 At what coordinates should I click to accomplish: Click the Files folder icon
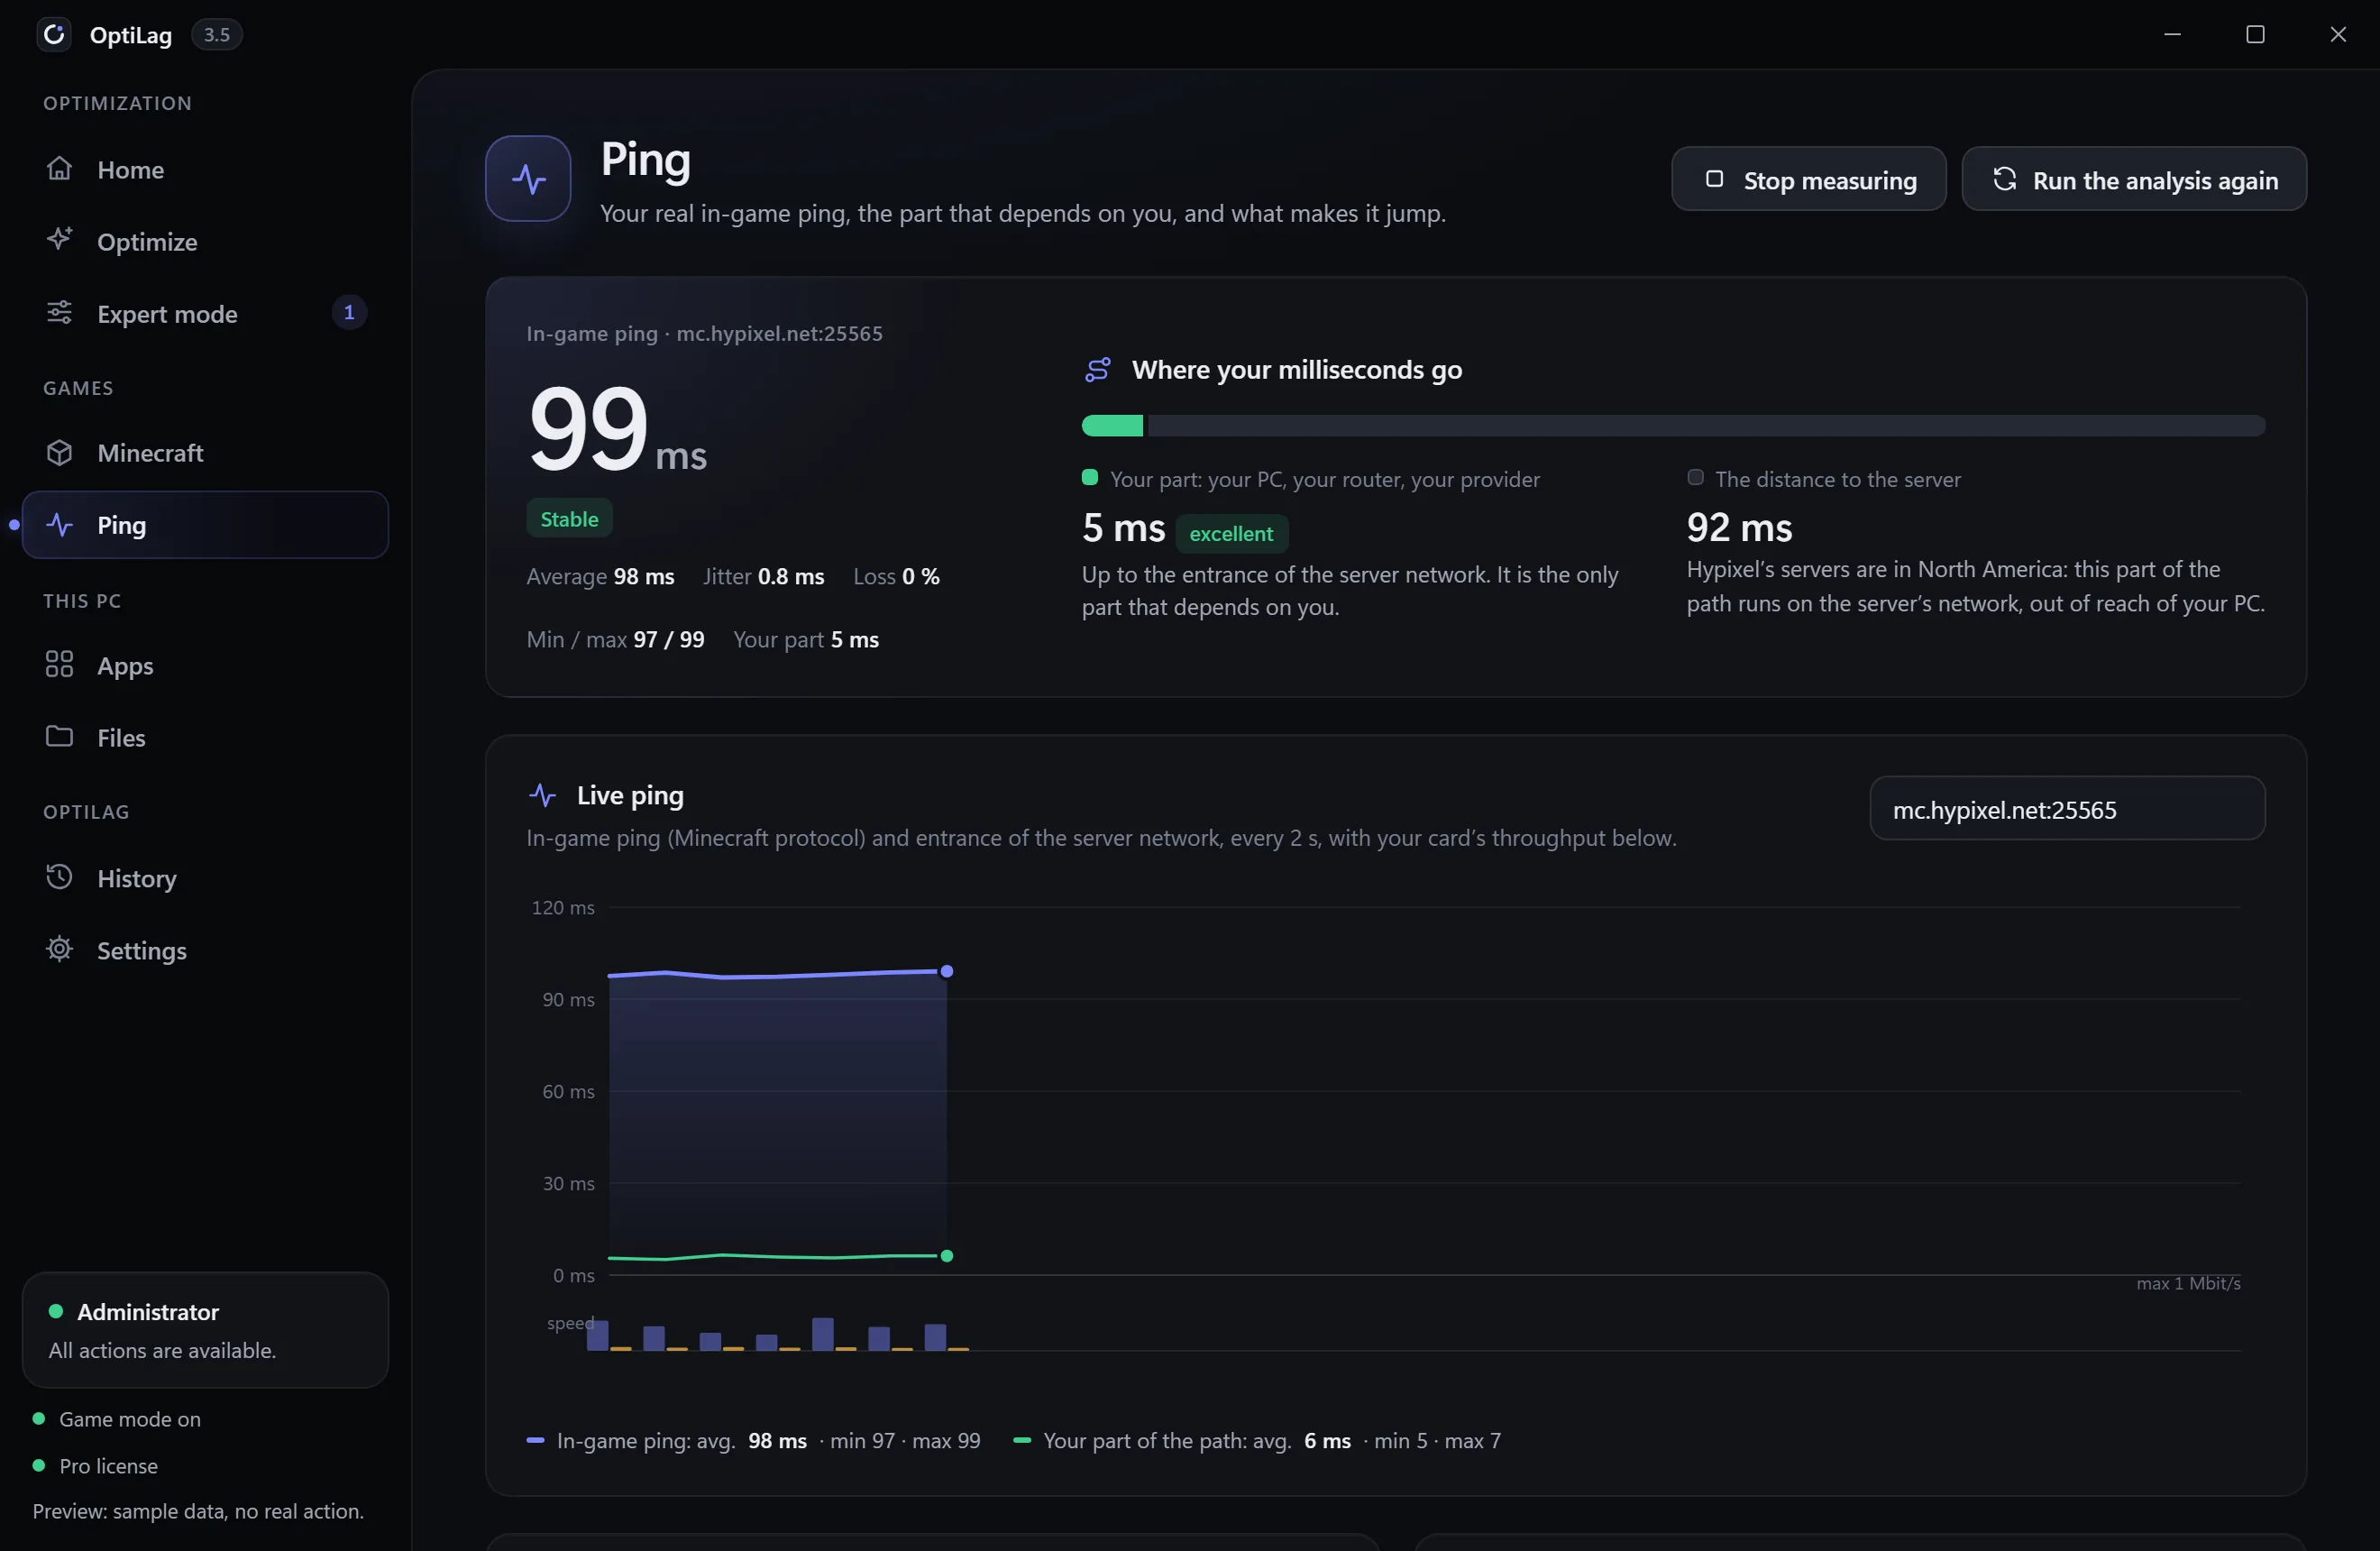tap(59, 736)
